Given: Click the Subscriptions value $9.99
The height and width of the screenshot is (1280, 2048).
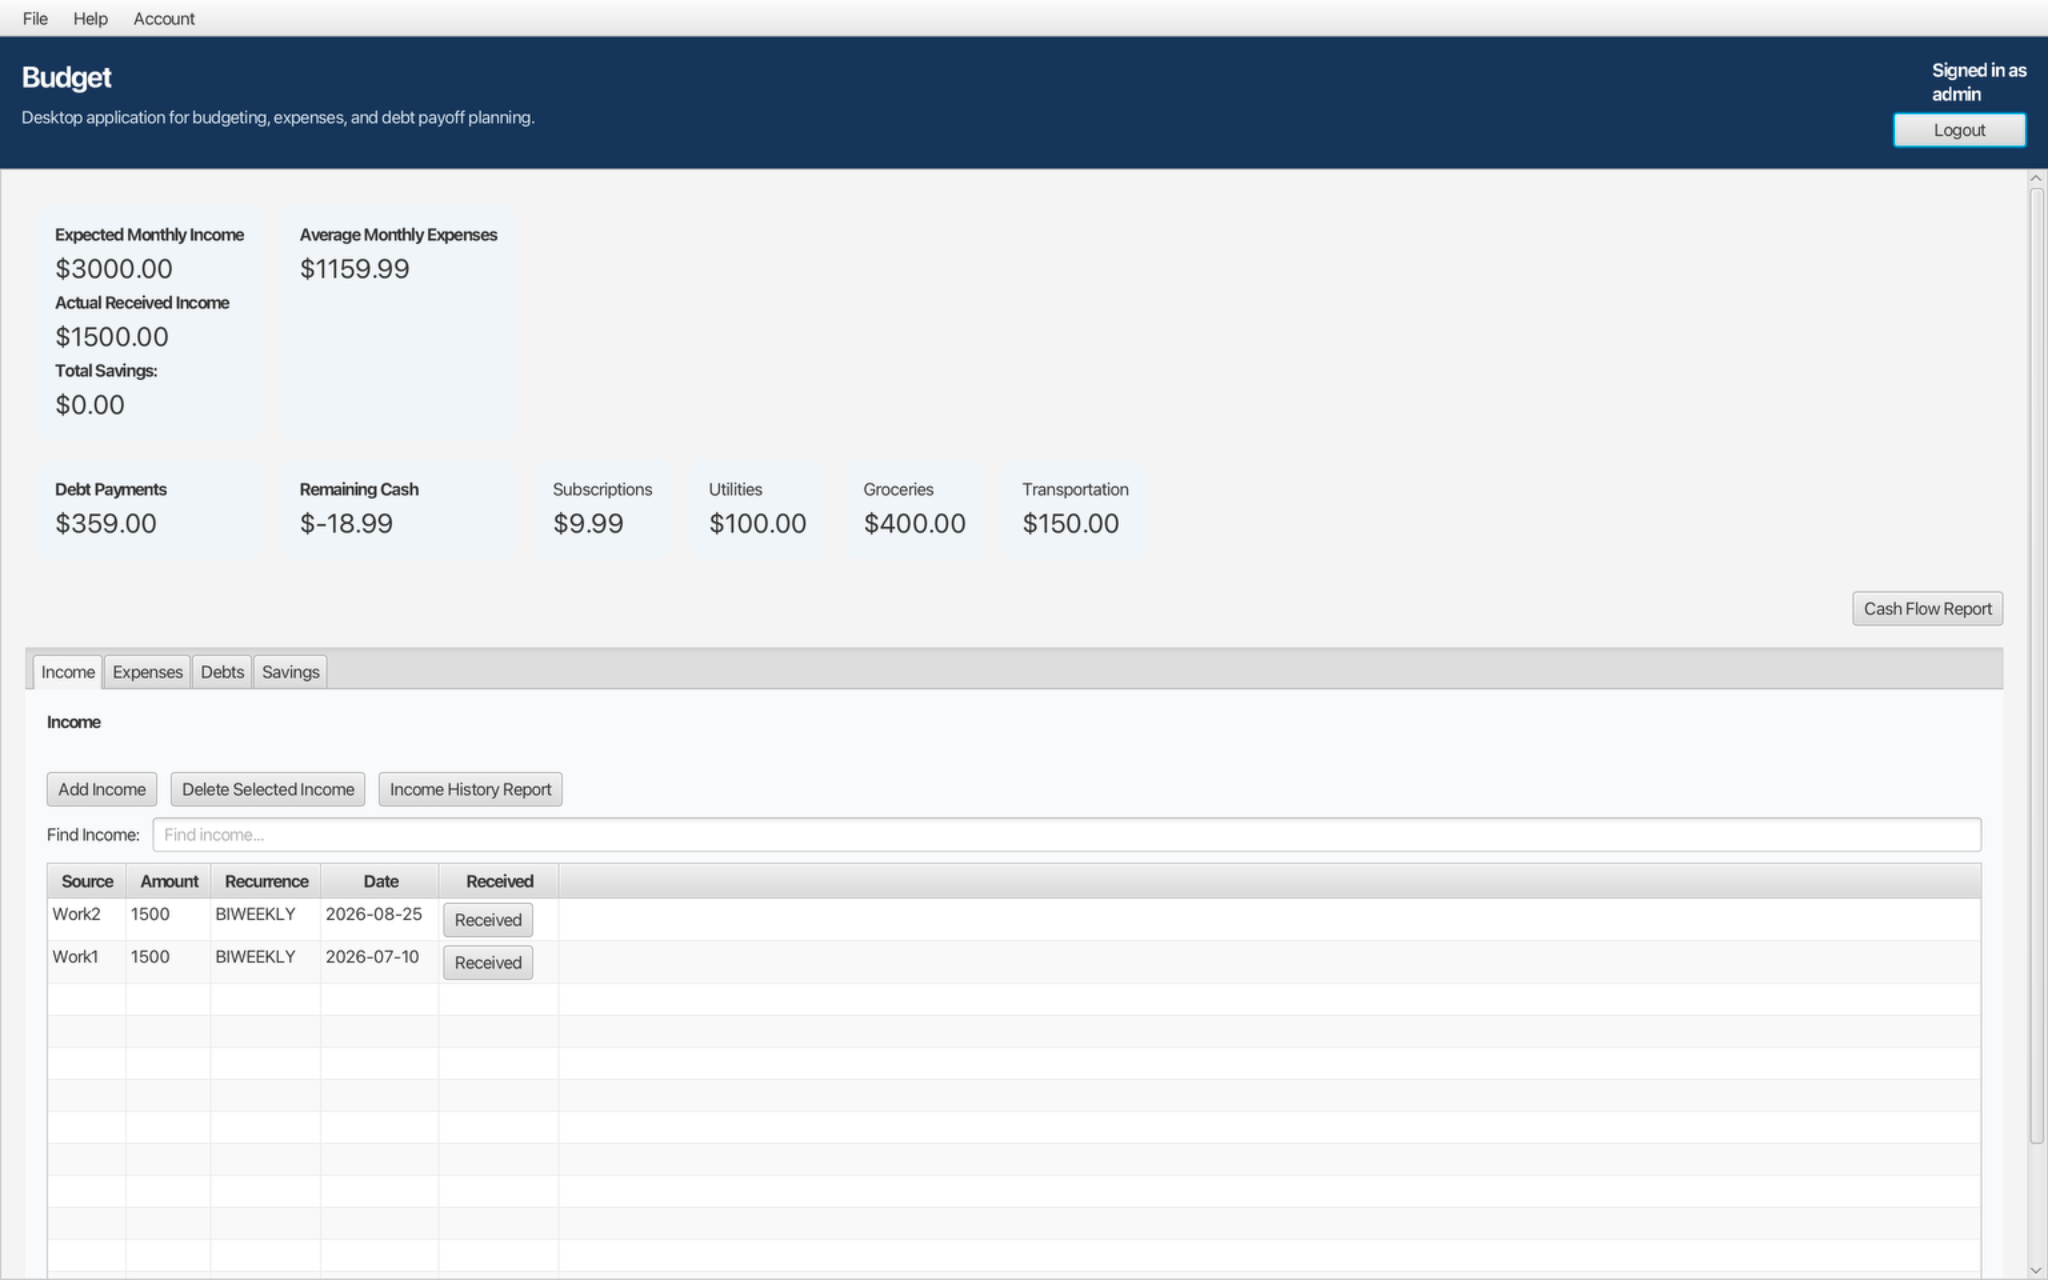Looking at the screenshot, I should click(x=588, y=524).
